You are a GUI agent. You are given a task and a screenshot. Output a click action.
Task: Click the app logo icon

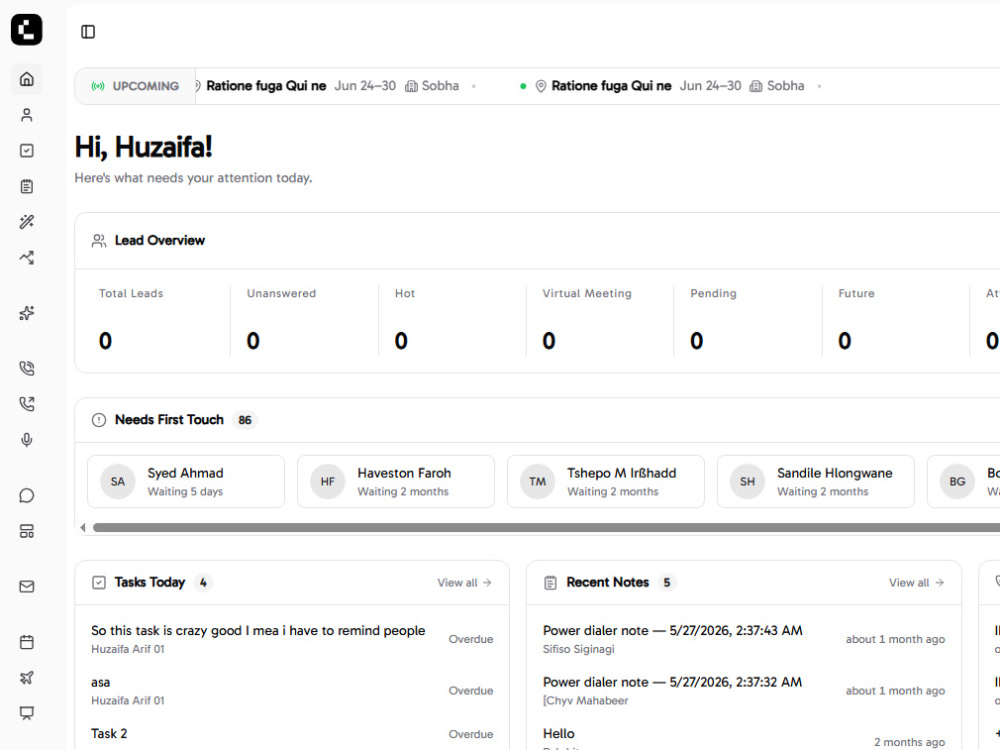click(x=27, y=30)
